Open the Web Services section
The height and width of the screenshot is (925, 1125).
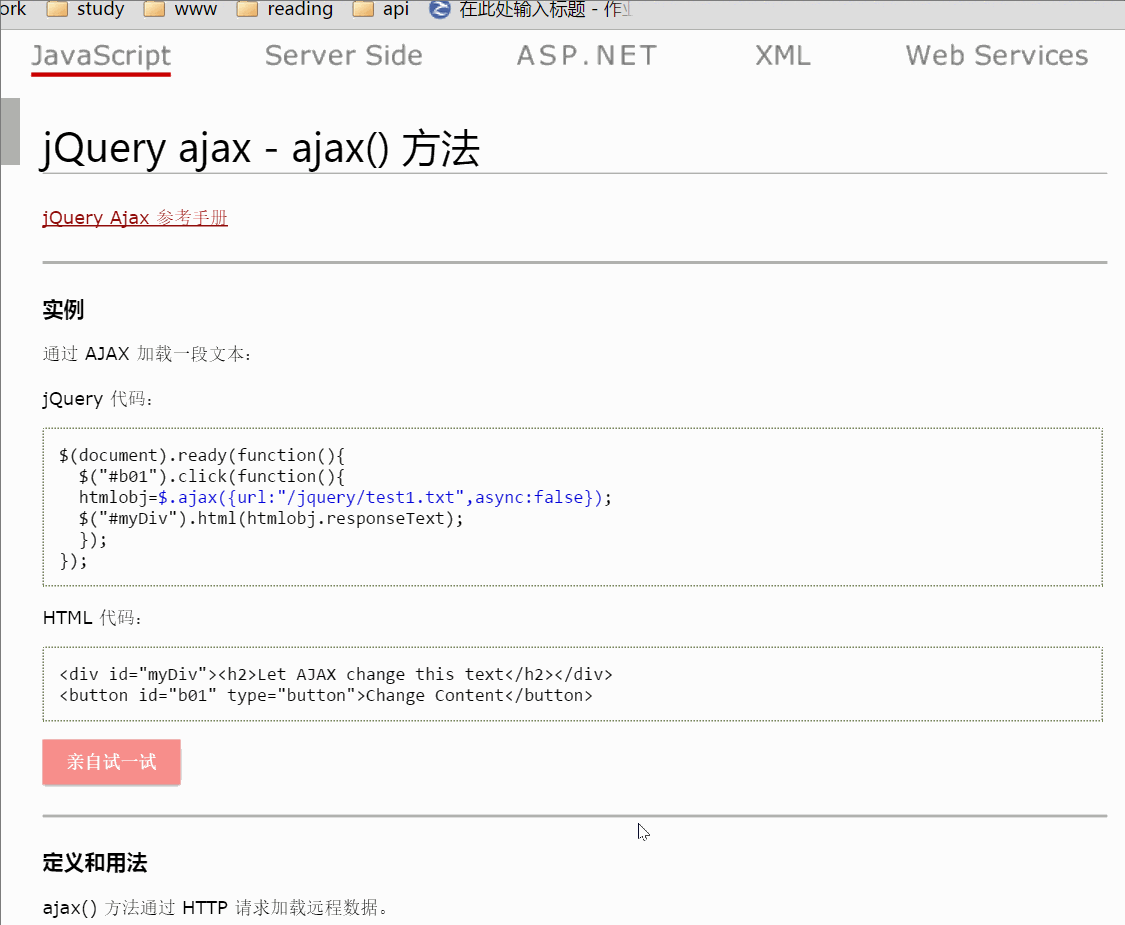click(x=996, y=56)
